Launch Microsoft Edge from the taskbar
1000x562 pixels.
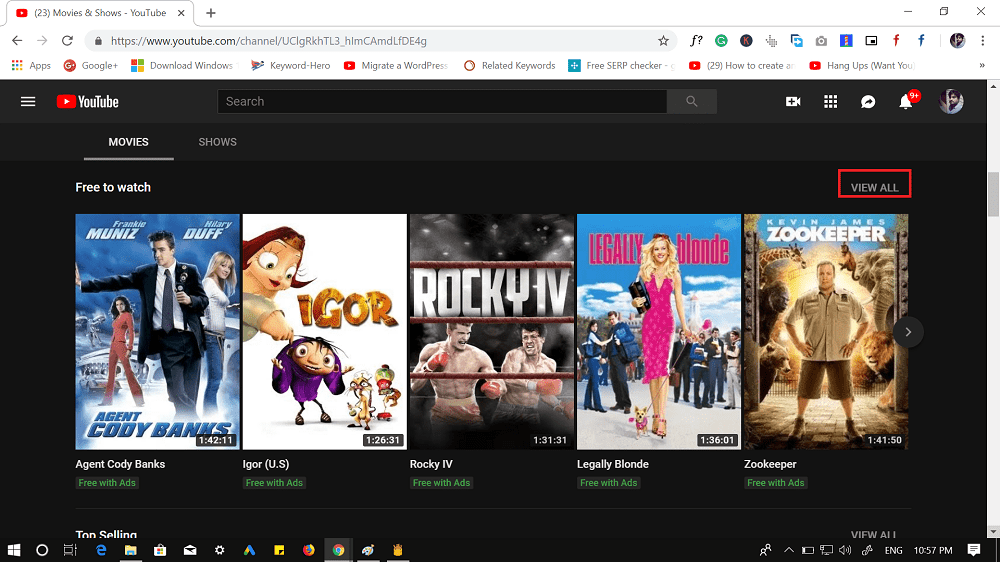(x=101, y=550)
